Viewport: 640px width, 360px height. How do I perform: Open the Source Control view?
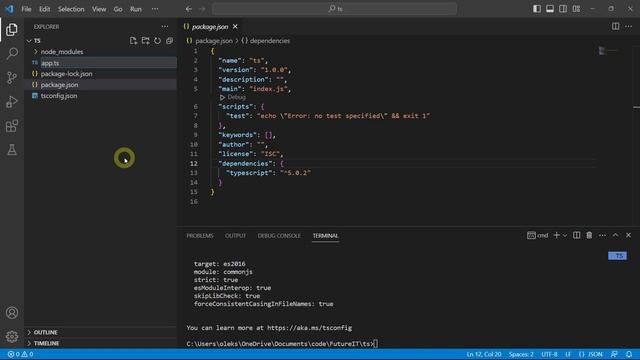tap(12, 78)
